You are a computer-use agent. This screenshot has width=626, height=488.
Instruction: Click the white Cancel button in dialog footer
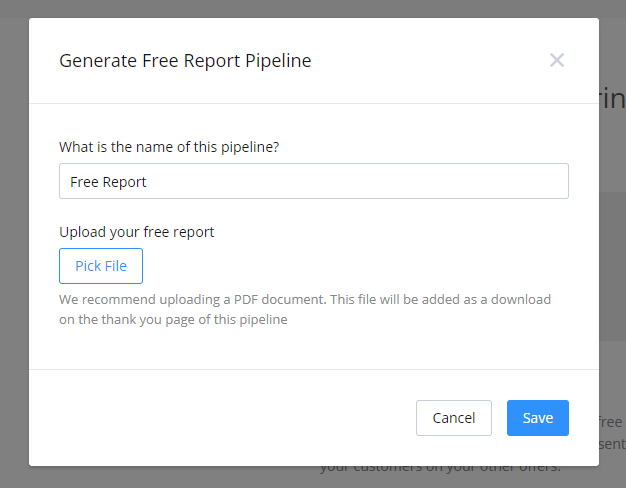453,418
